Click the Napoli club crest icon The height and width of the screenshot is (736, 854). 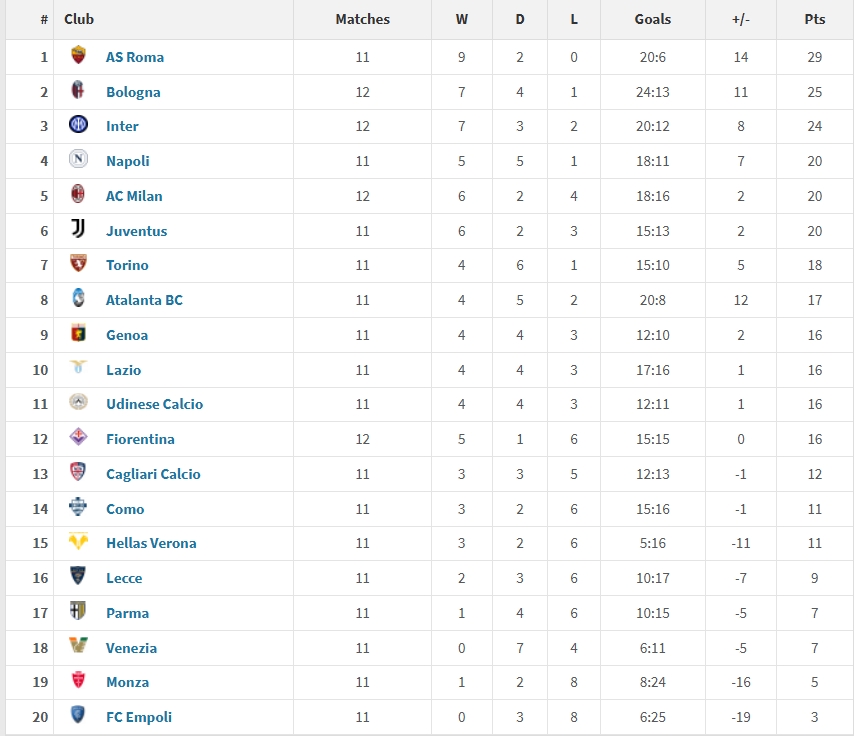click(x=78, y=160)
